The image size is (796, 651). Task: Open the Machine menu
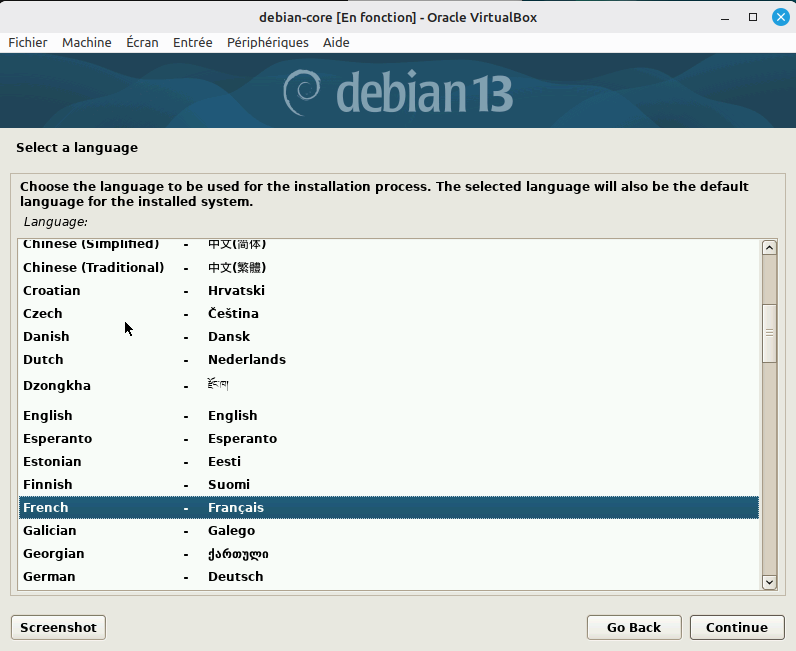click(86, 42)
